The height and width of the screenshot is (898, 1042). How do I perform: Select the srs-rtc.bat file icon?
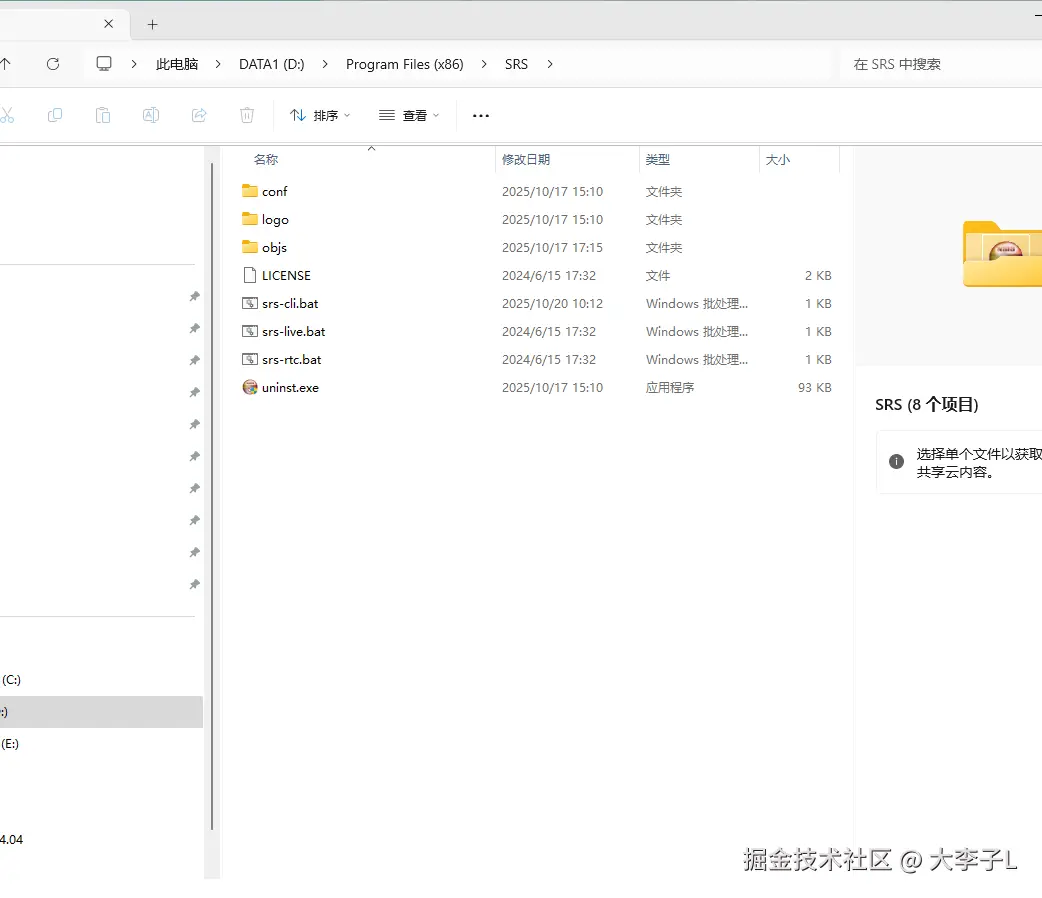250,359
